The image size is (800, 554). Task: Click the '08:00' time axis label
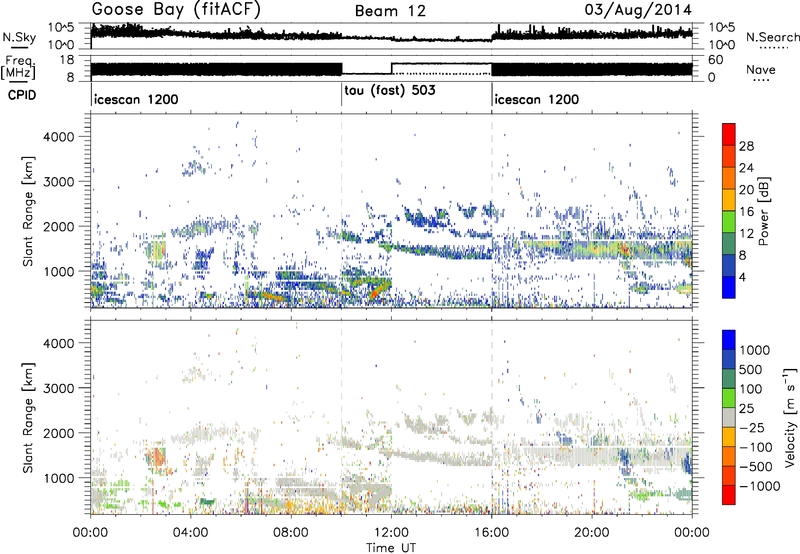[291, 533]
